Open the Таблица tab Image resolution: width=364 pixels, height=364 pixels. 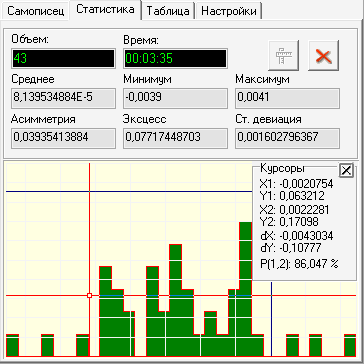pyautogui.click(x=168, y=11)
